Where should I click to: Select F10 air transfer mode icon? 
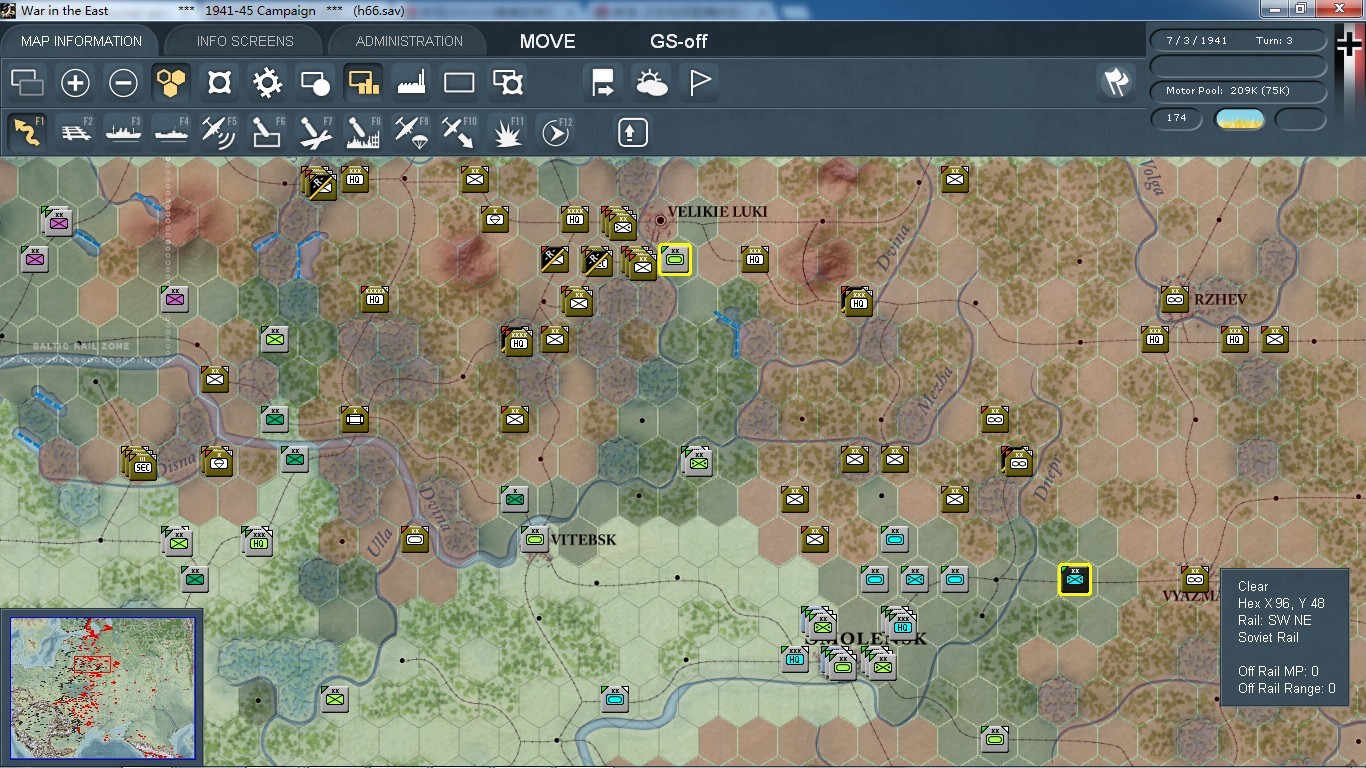tap(459, 132)
